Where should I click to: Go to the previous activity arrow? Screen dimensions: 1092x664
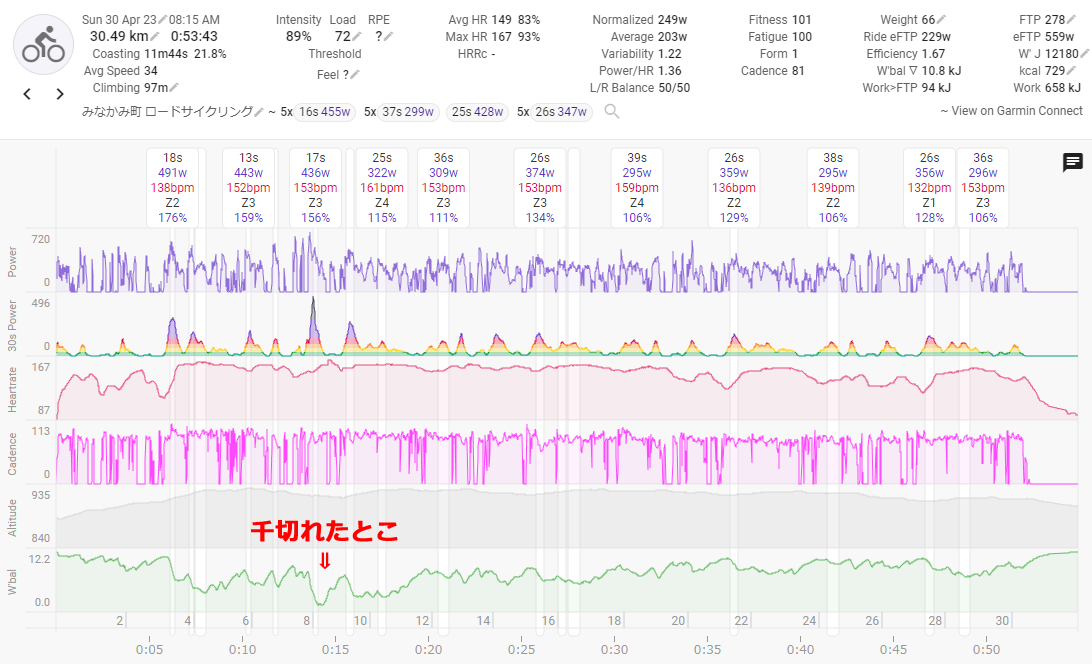coord(27,94)
